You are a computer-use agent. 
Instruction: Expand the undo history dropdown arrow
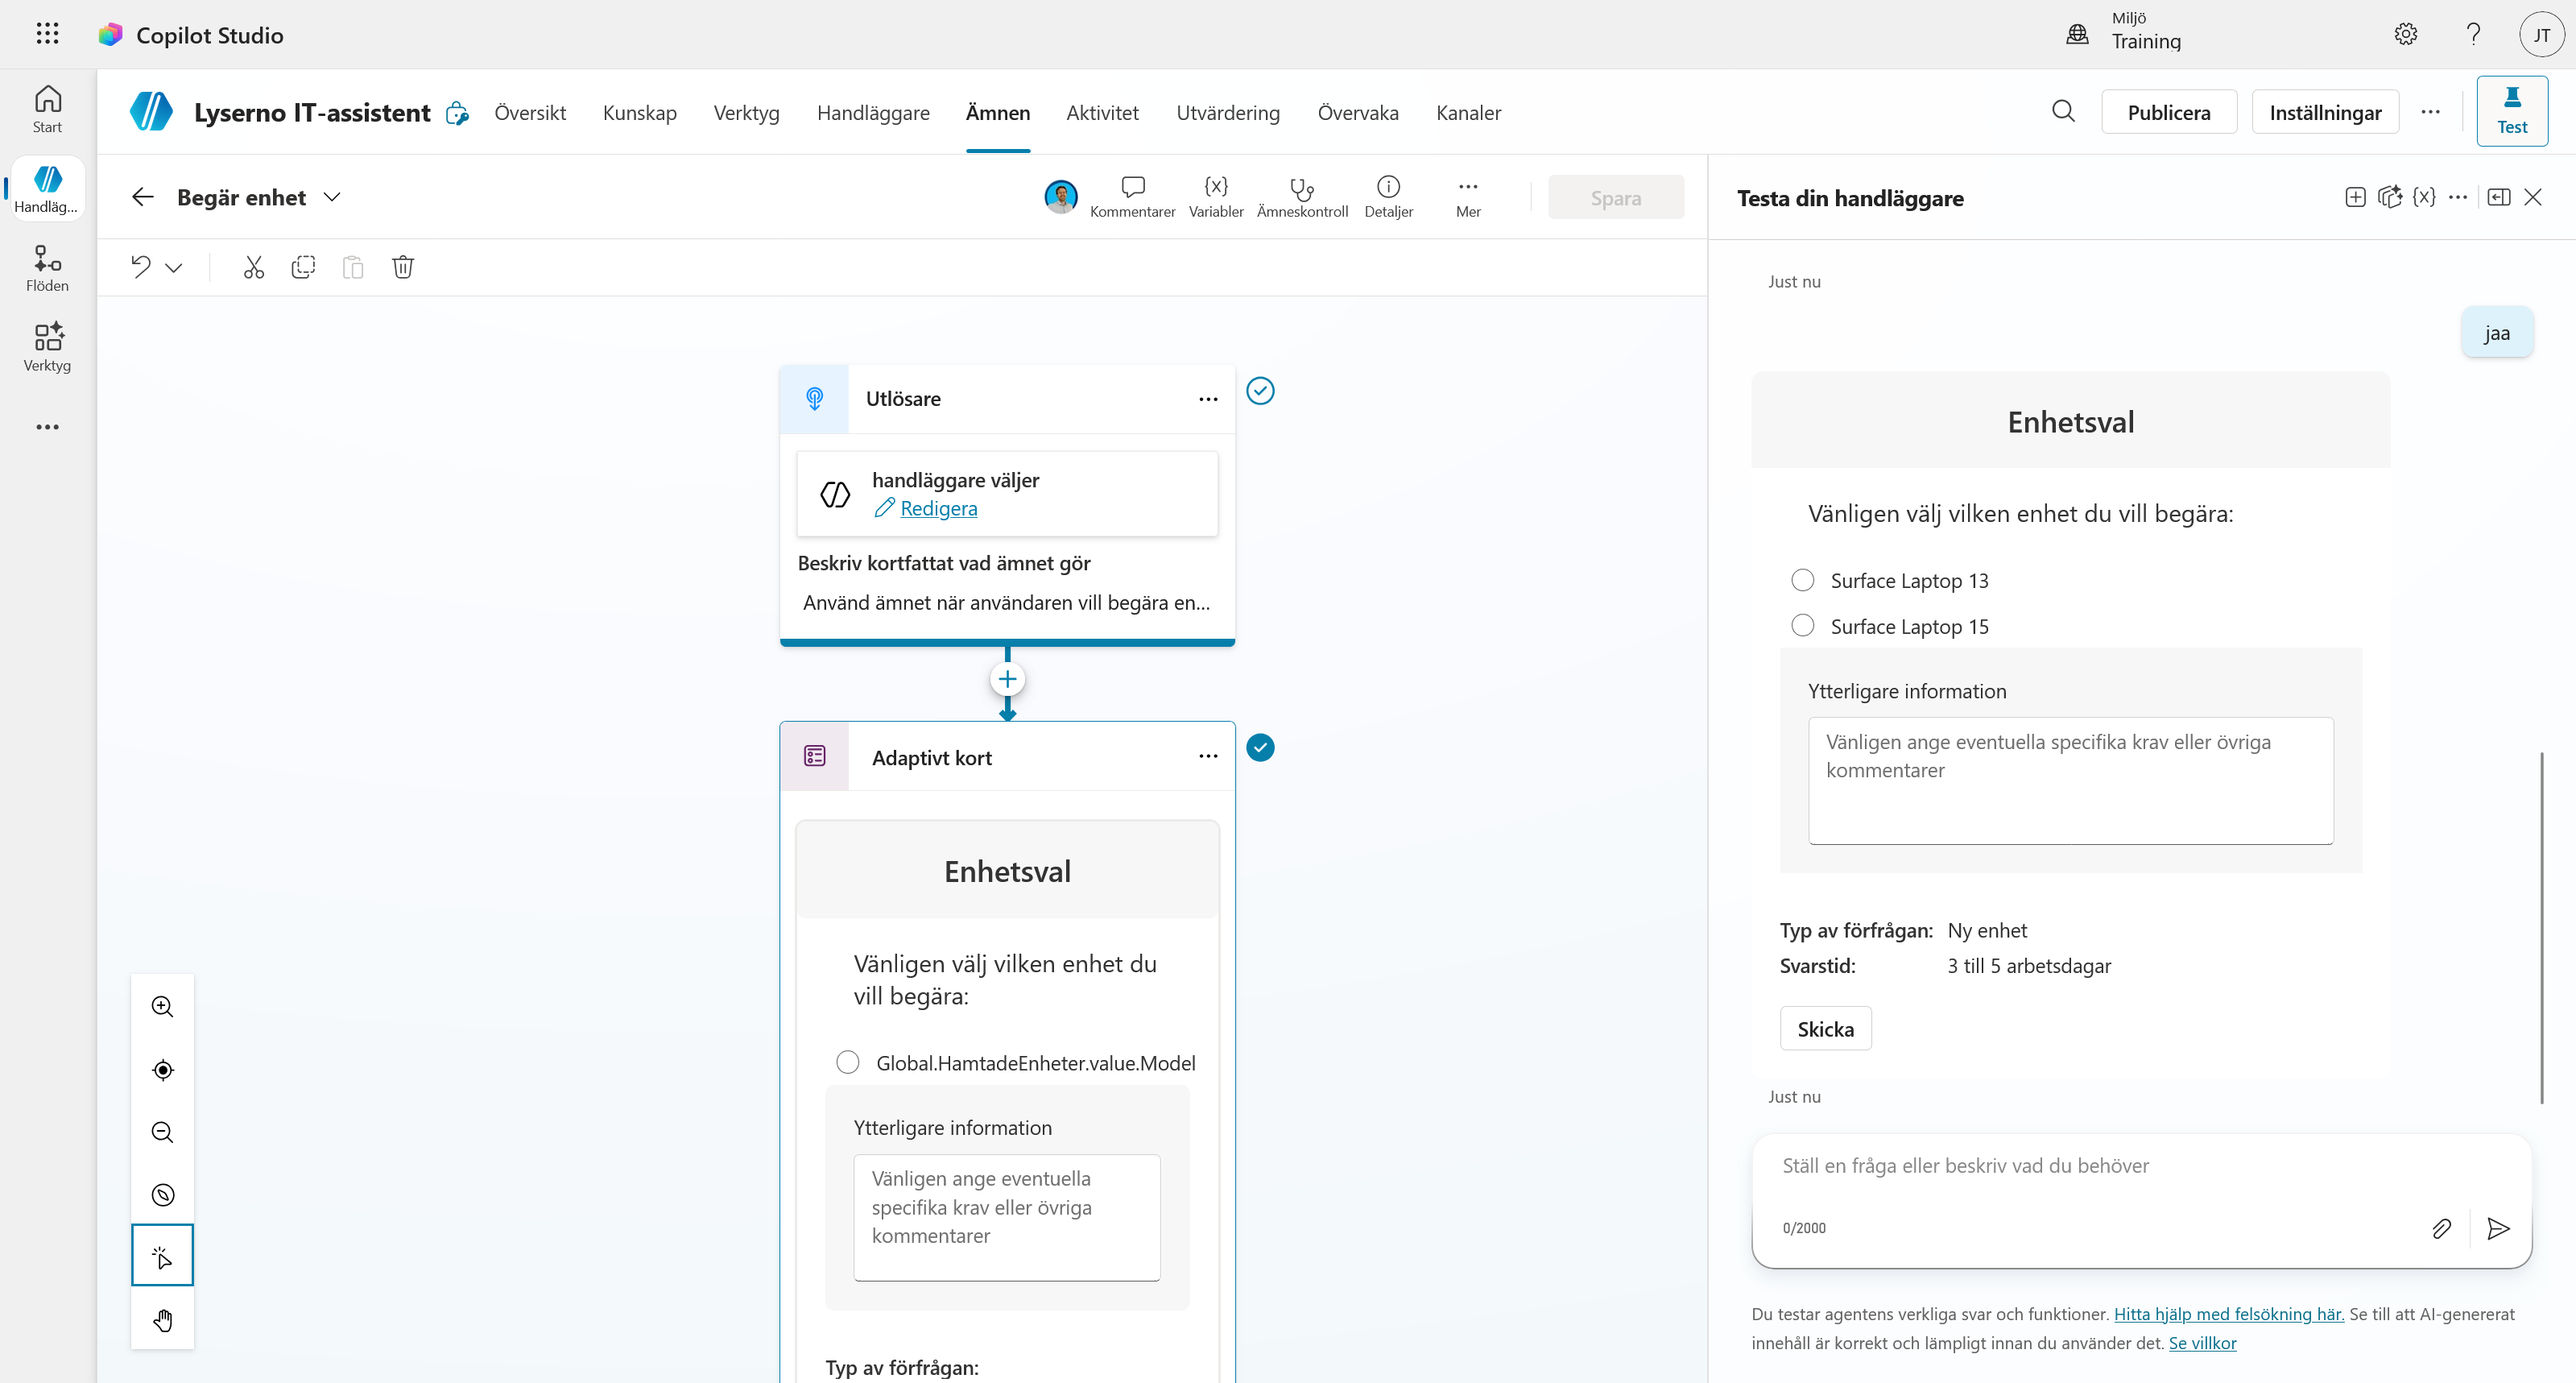tap(174, 267)
